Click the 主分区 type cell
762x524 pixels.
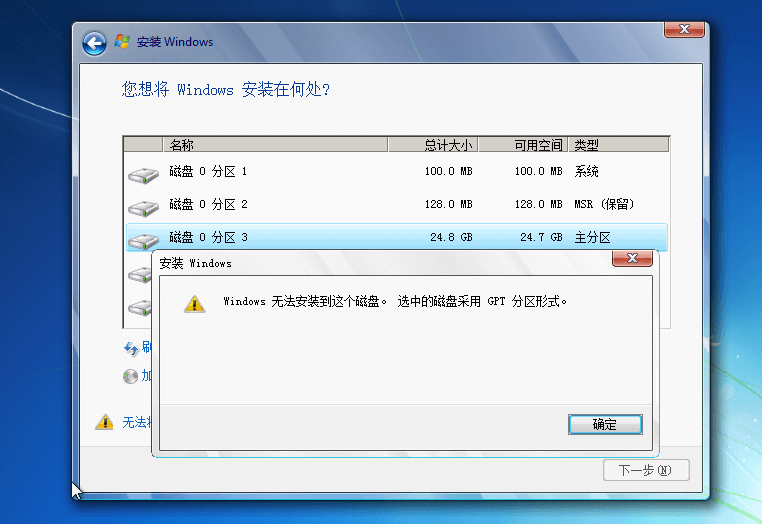[x=592, y=238]
